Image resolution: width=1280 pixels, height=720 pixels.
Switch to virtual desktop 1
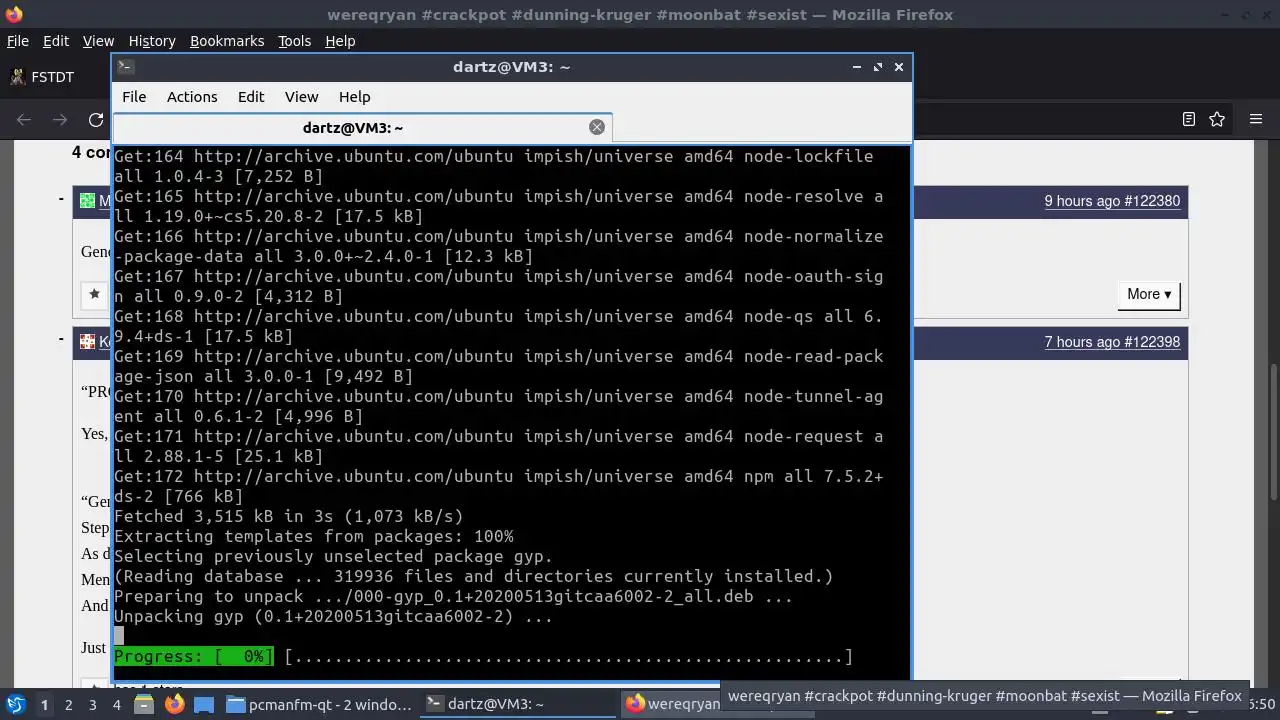(x=44, y=705)
